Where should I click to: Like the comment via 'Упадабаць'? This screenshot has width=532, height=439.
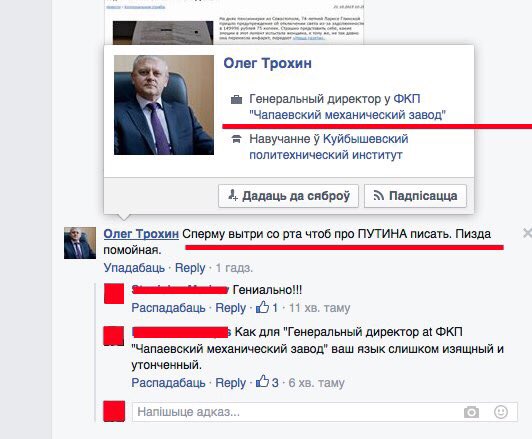pos(134,268)
